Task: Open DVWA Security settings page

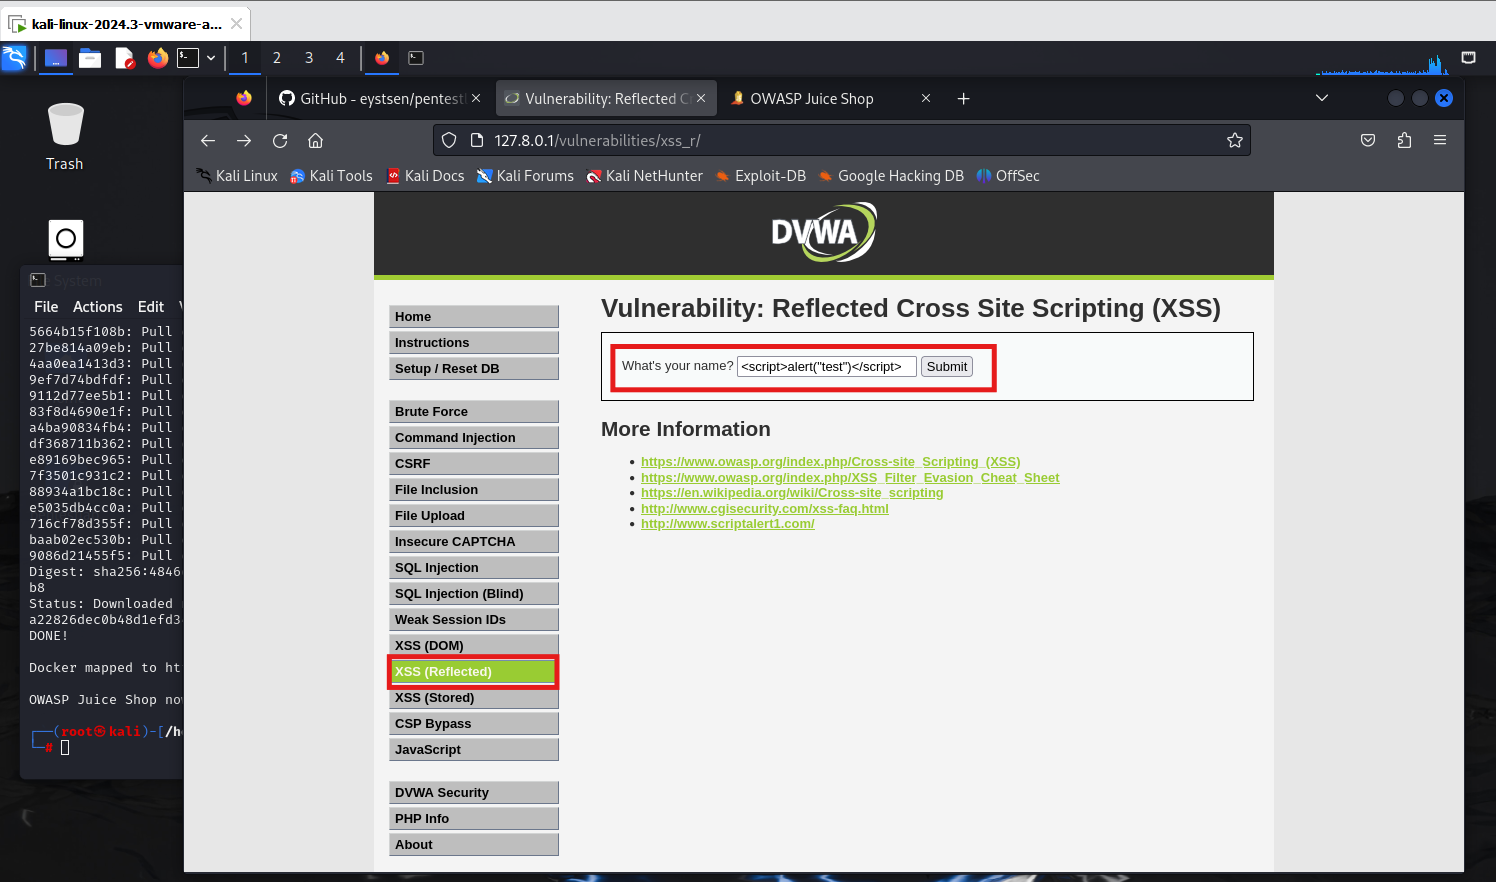Action: coord(473,792)
